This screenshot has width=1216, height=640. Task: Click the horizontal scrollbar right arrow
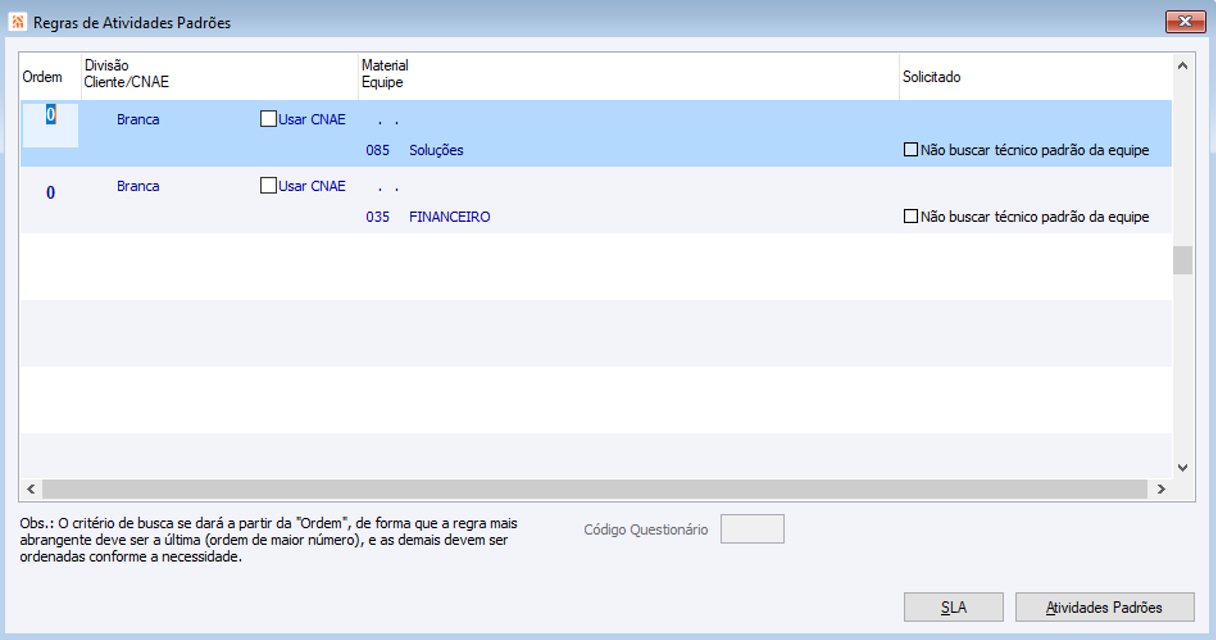click(x=1161, y=489)
